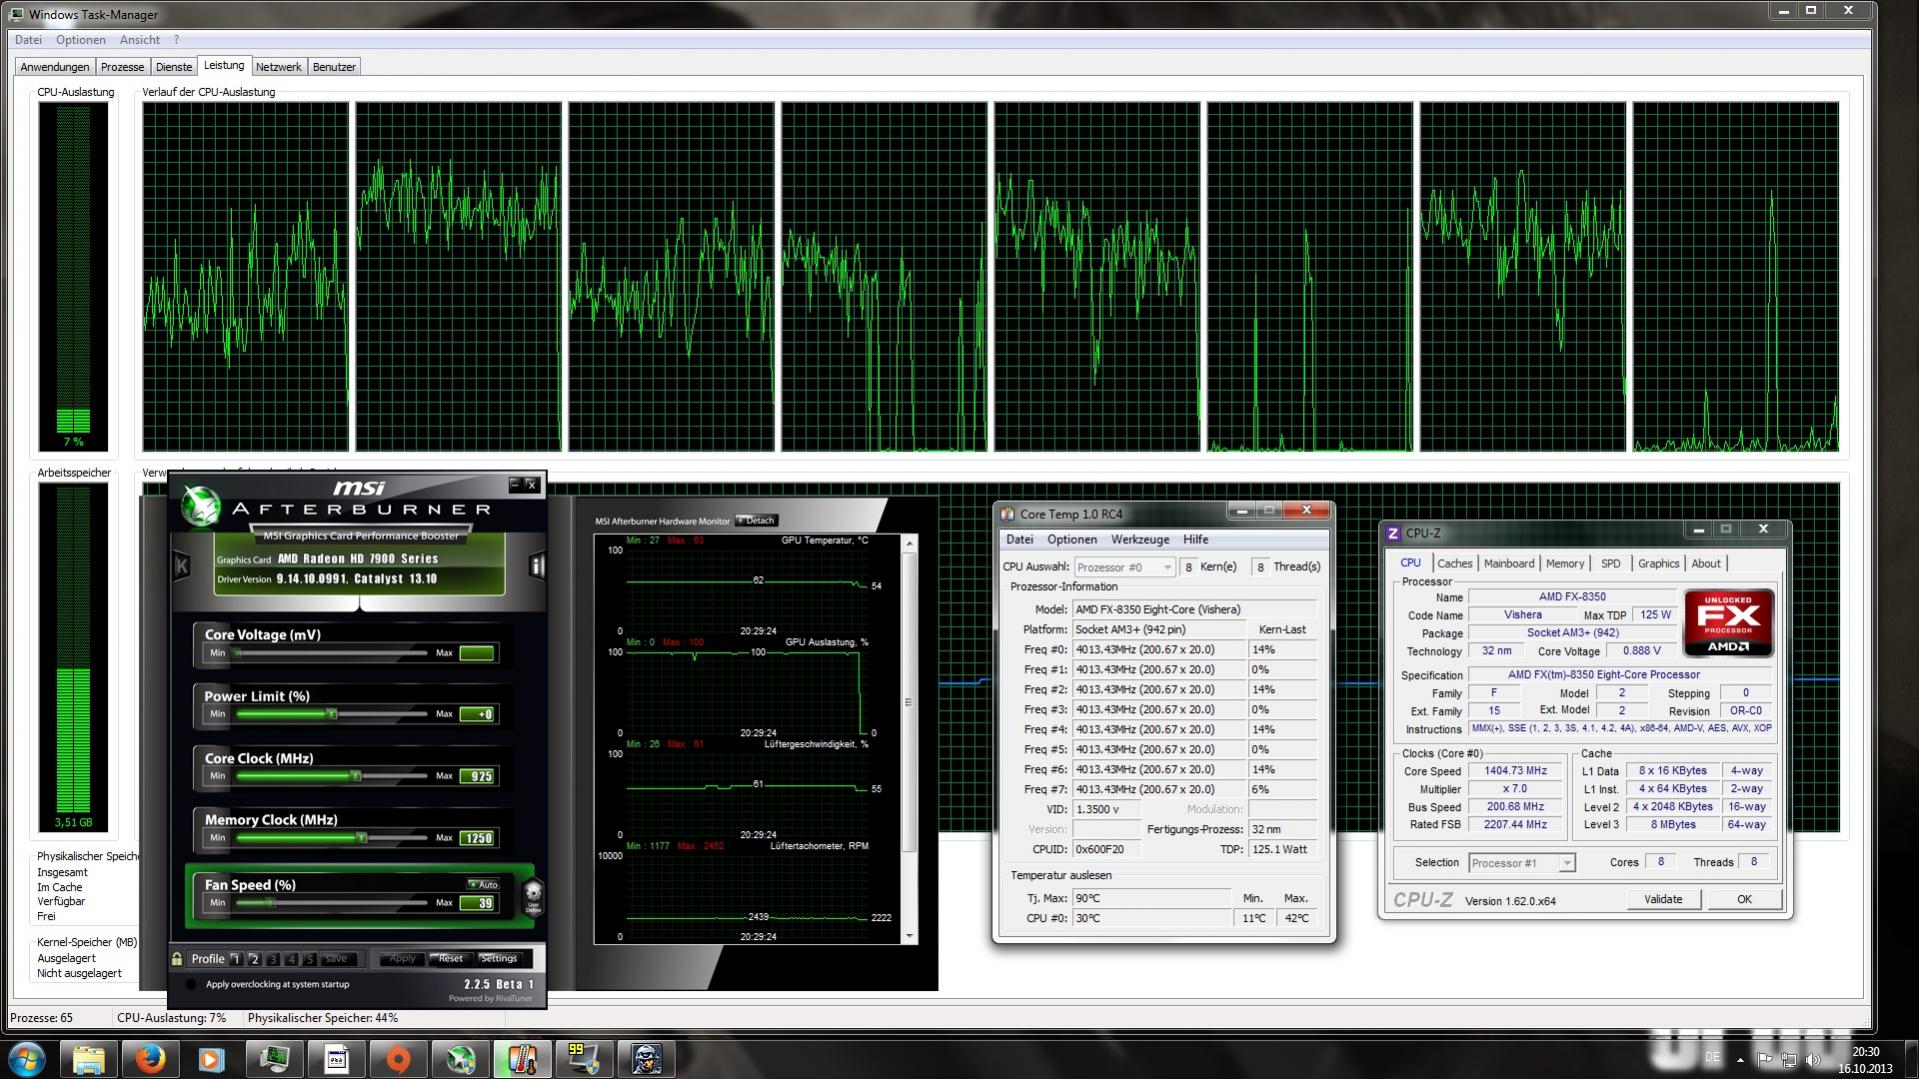This screenshot has width=1919, height=1079.
Task: Open the Task Manager Ansicht menu
Action: (x=139, y=40)
